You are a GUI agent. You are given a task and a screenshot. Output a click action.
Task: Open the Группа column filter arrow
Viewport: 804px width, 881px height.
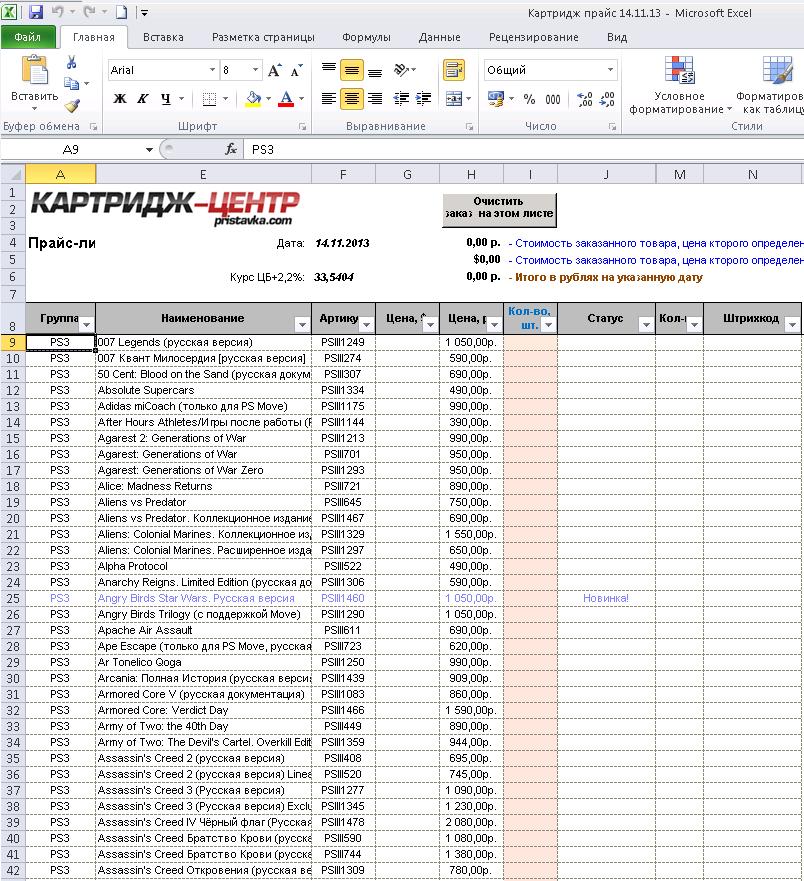coord(87,325)
